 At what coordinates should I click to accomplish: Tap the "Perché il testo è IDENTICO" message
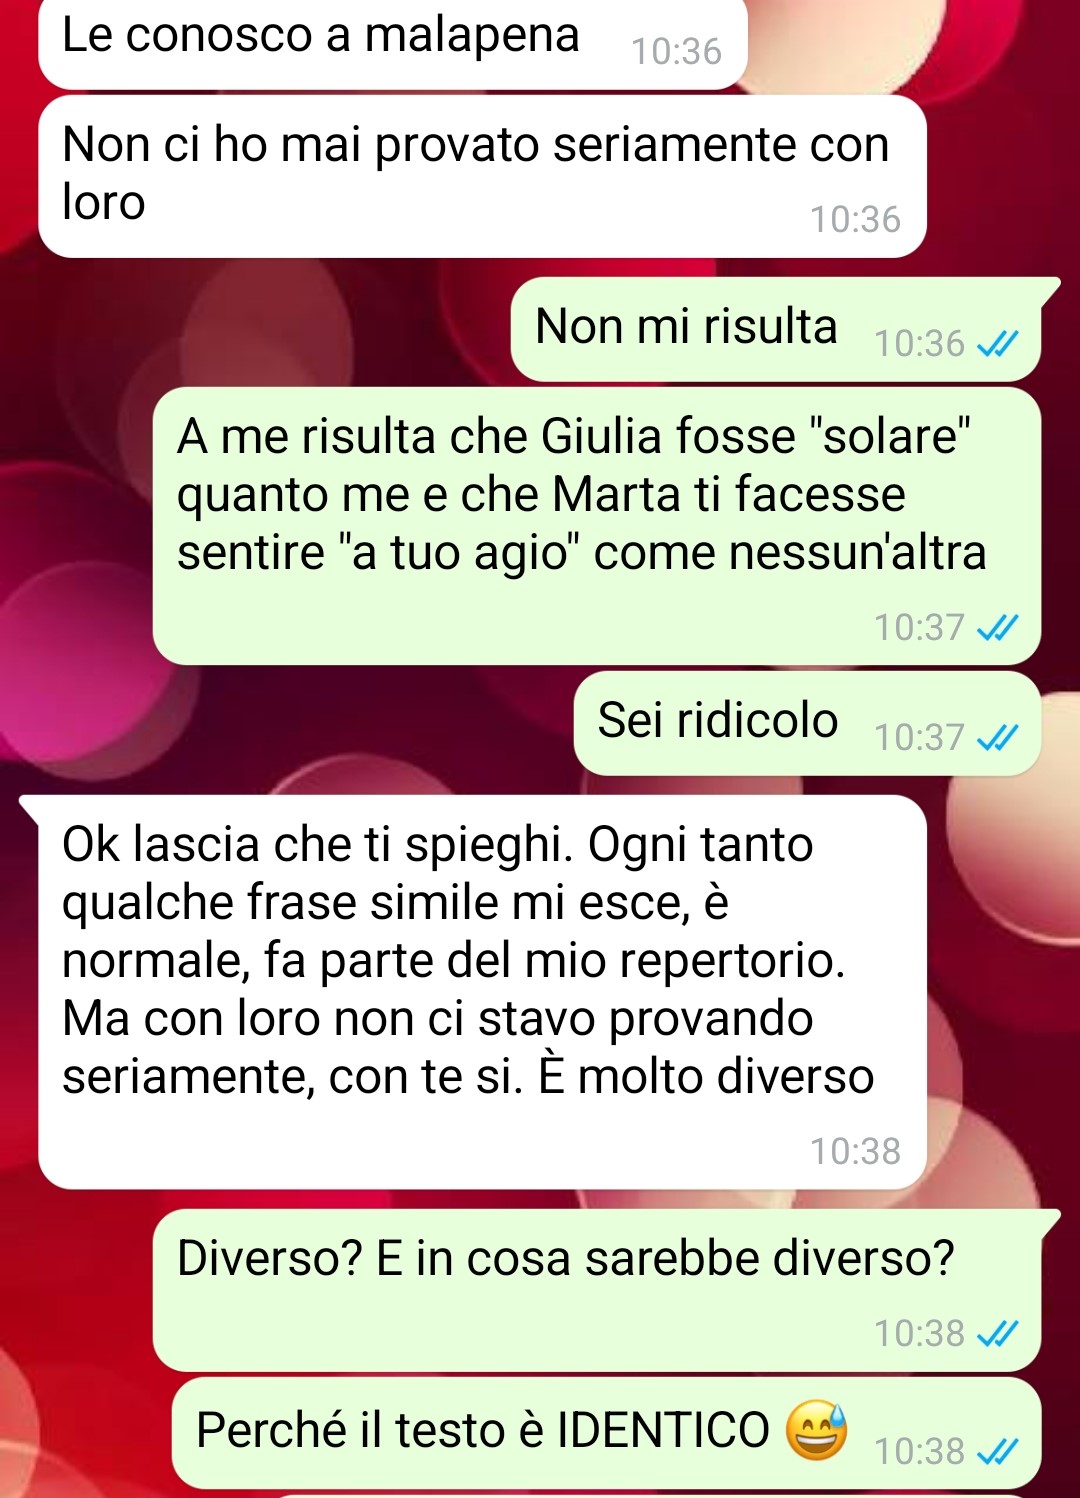click(606, 1432)
